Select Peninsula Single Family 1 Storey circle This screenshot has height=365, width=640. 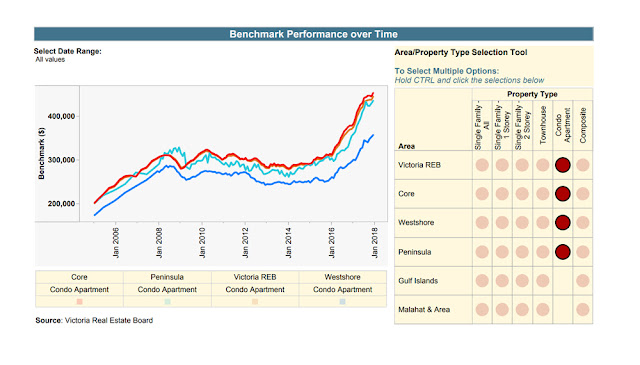coord(502,251)
